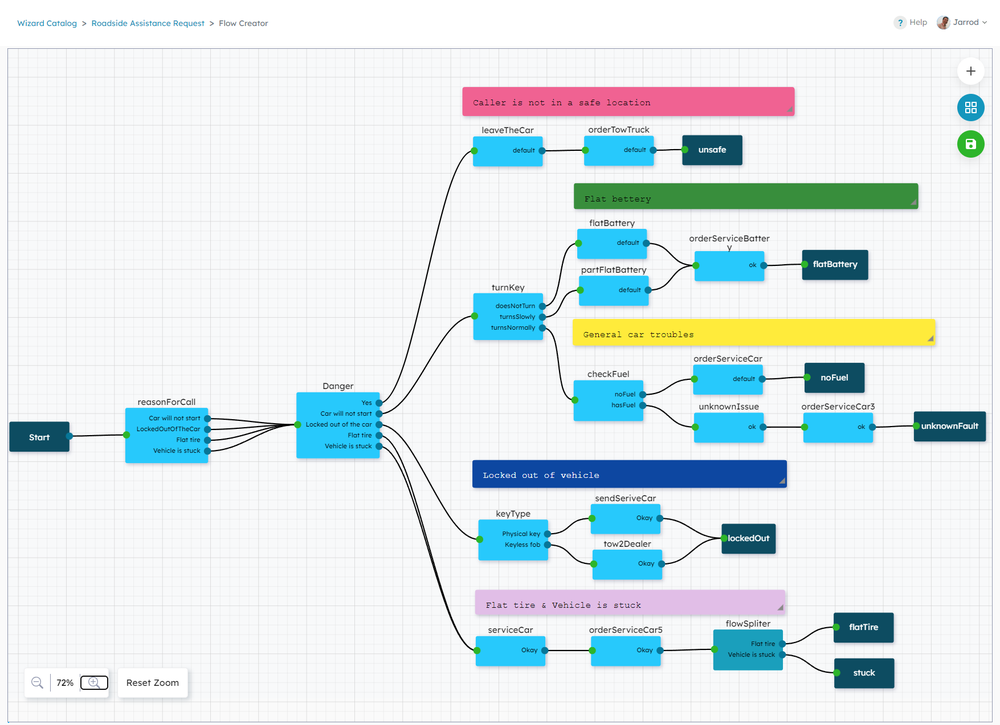Select the unsafe end node
The image size is (1000, 725).
coord(712,150)
